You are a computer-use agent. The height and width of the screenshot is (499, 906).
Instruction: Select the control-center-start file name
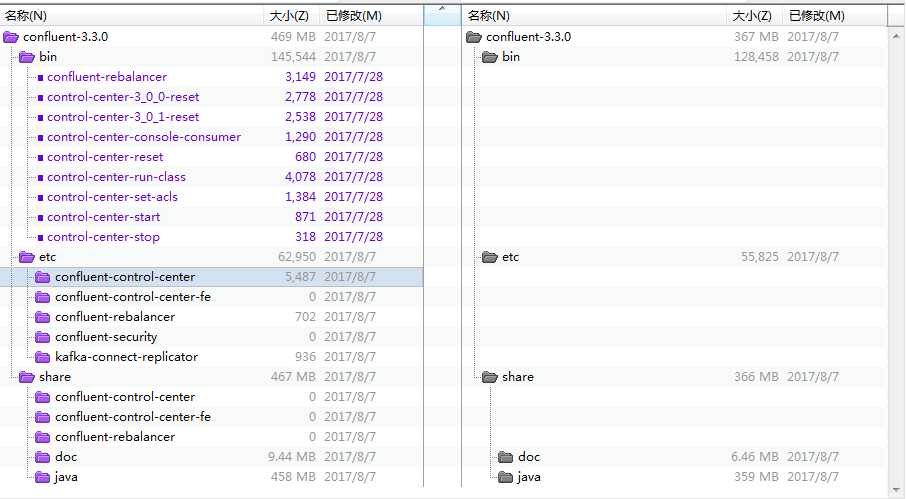103,217
